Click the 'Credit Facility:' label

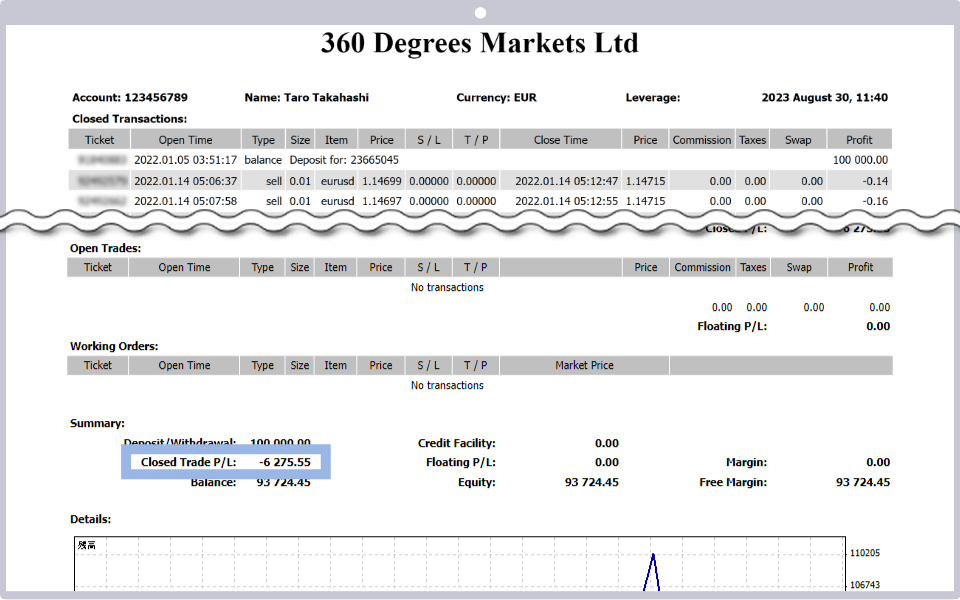pos(457,443)
